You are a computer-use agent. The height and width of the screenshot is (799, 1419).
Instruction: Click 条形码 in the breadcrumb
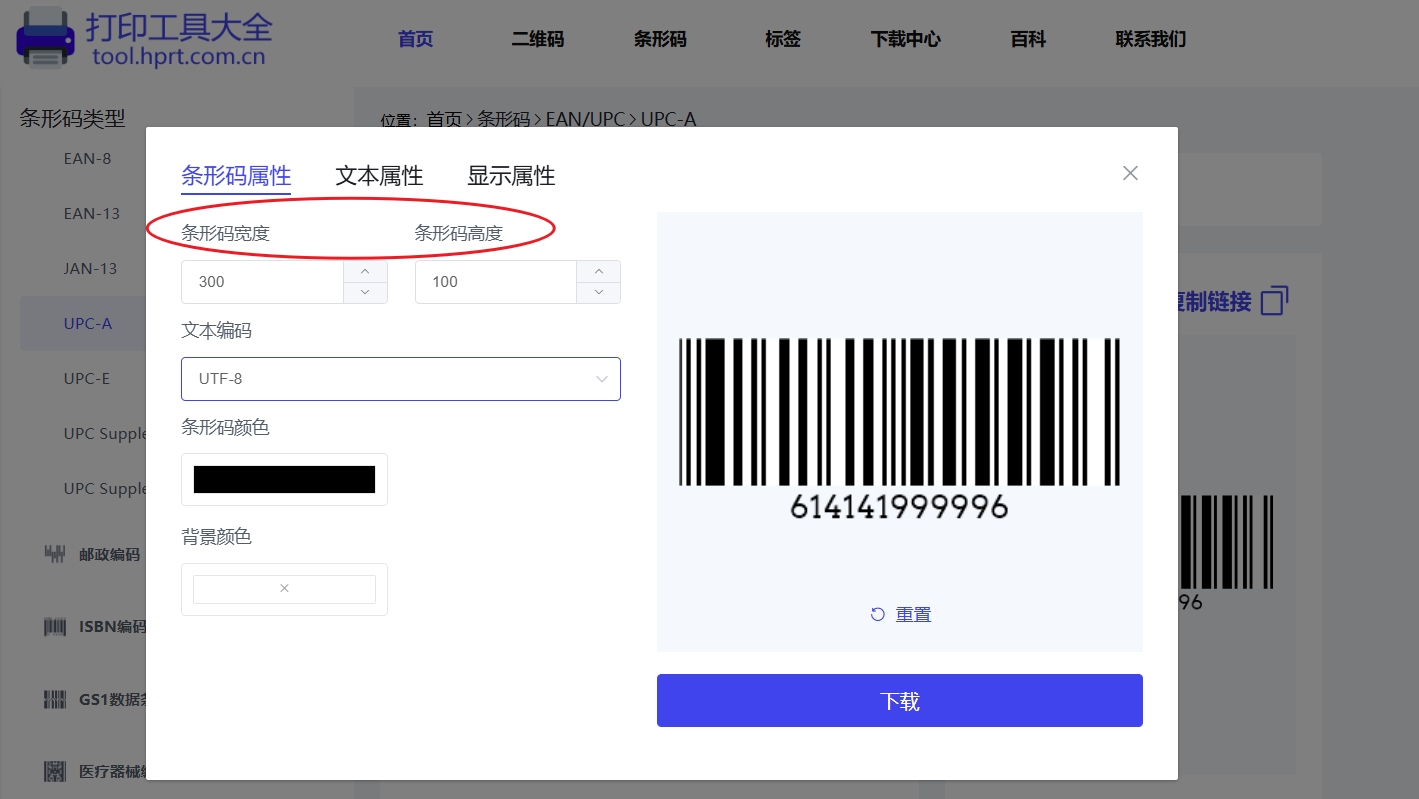pyautogui.click(x=503, y=120)
